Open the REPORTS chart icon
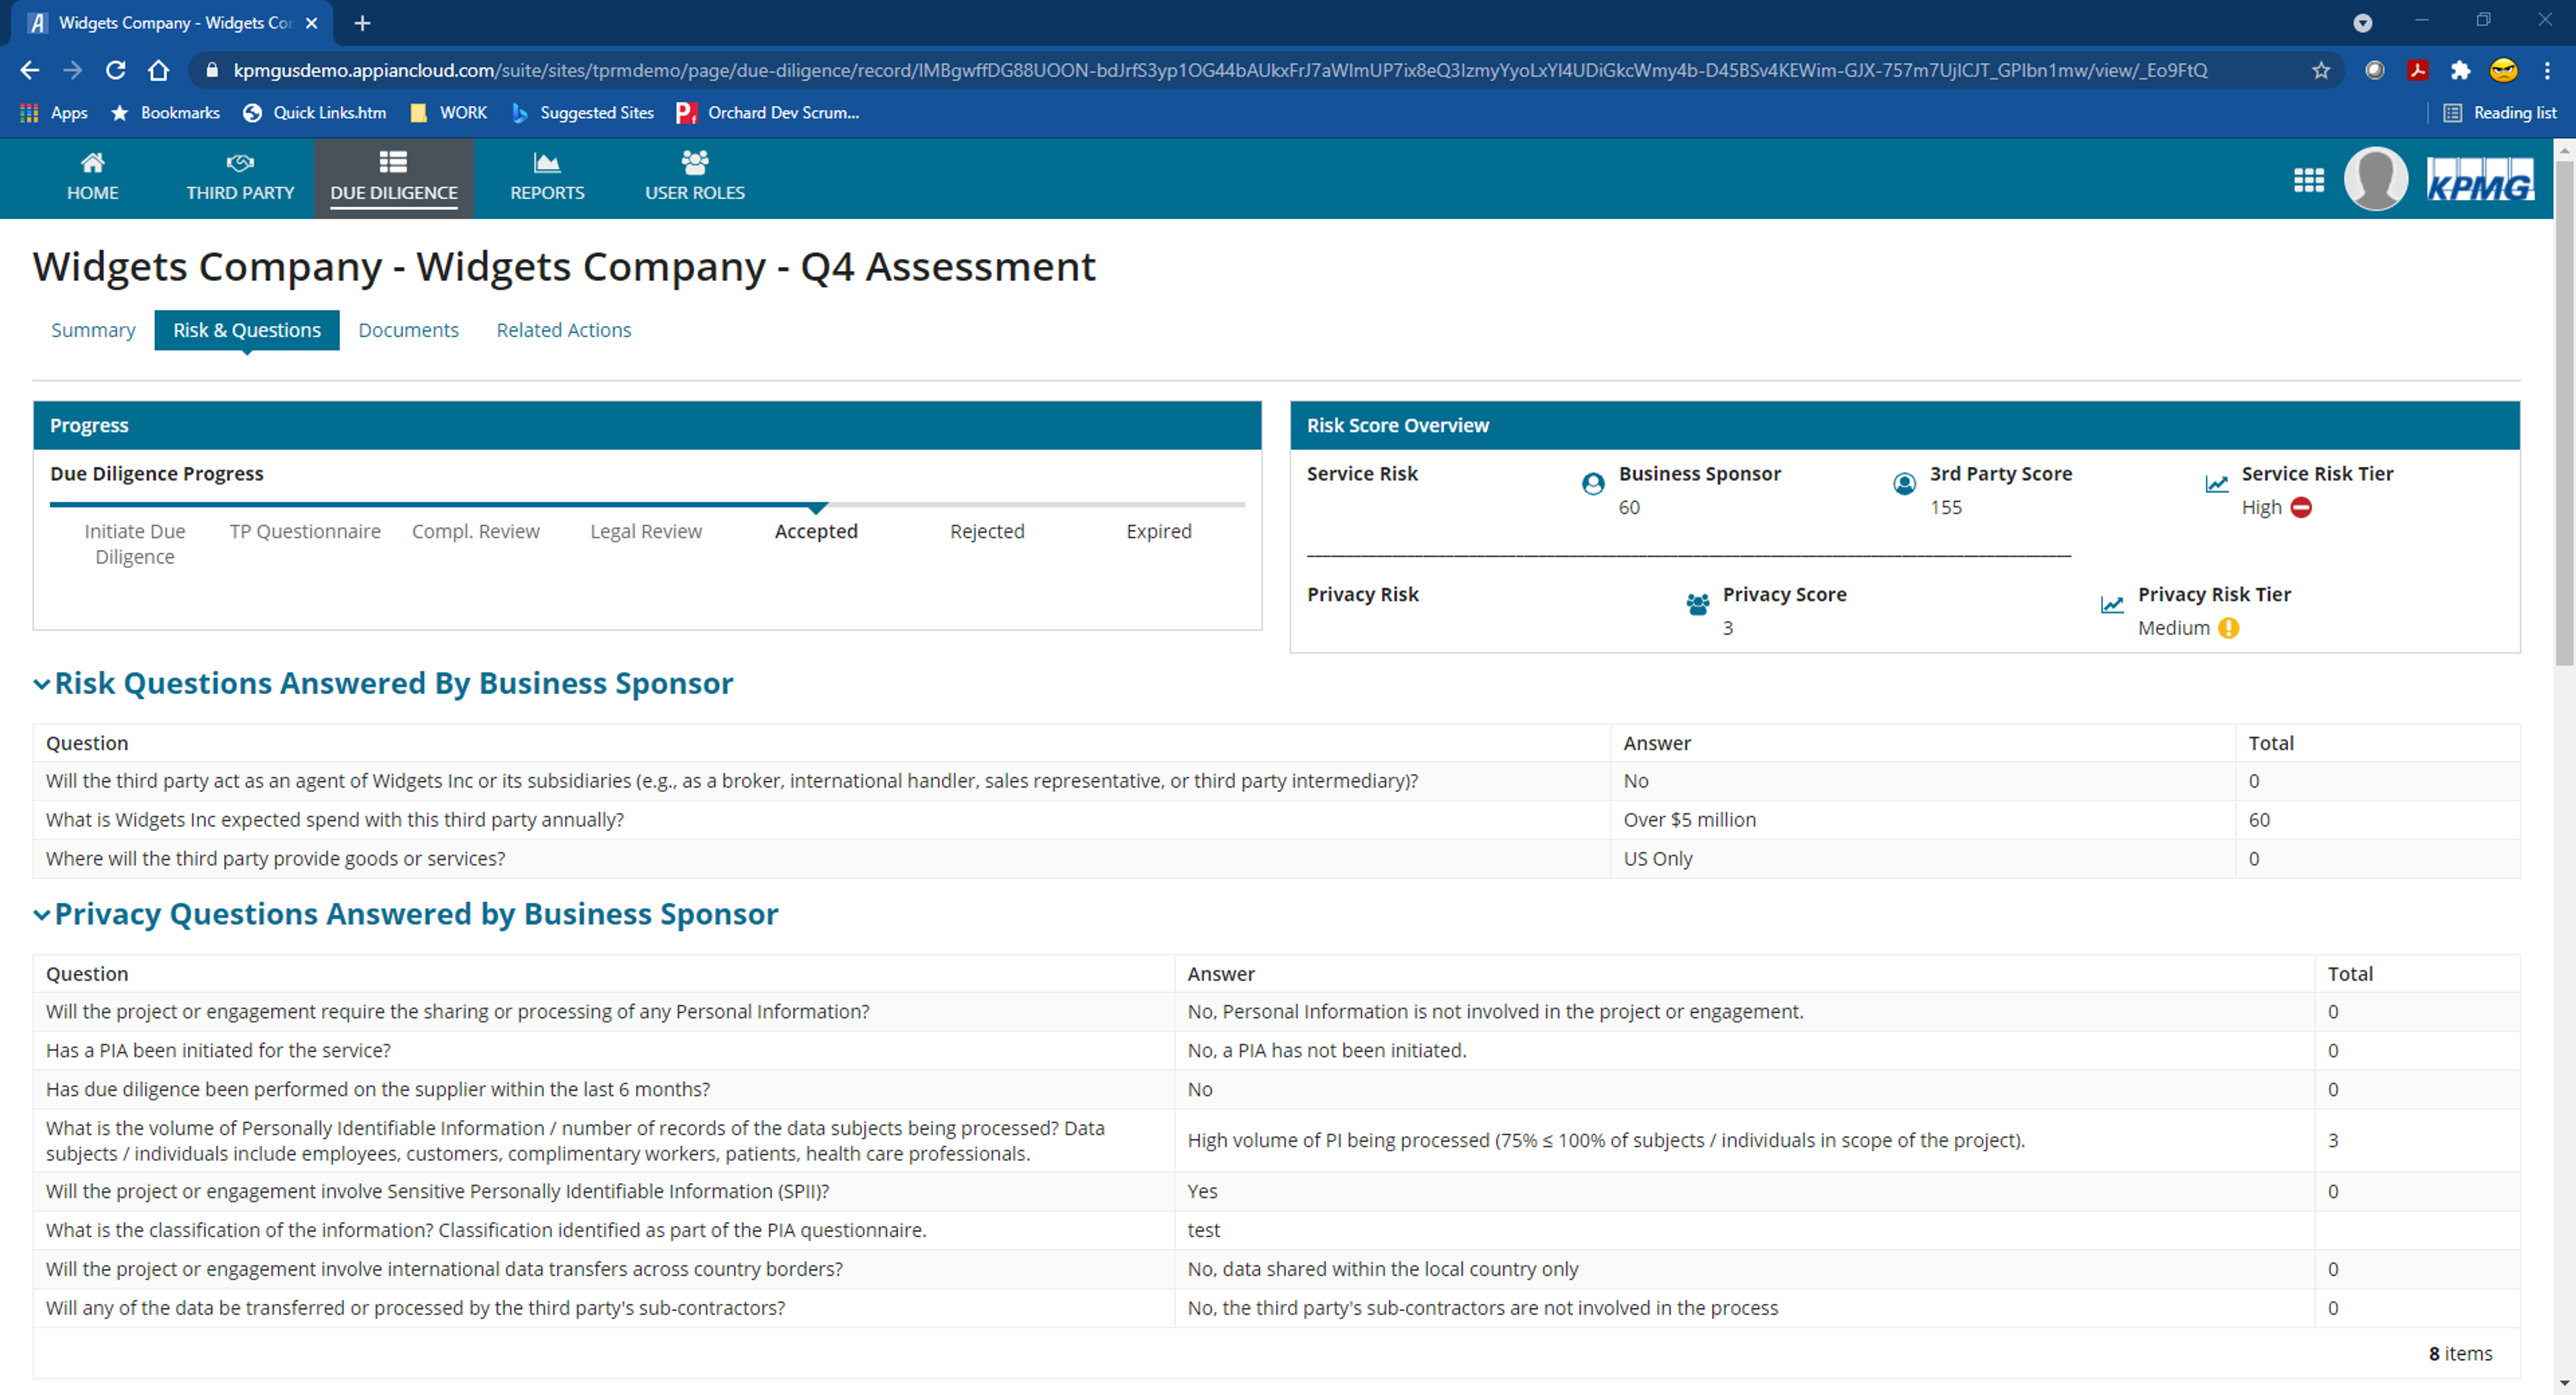The height and width of the screenshot is (1395, 2576). coord(547,162)
